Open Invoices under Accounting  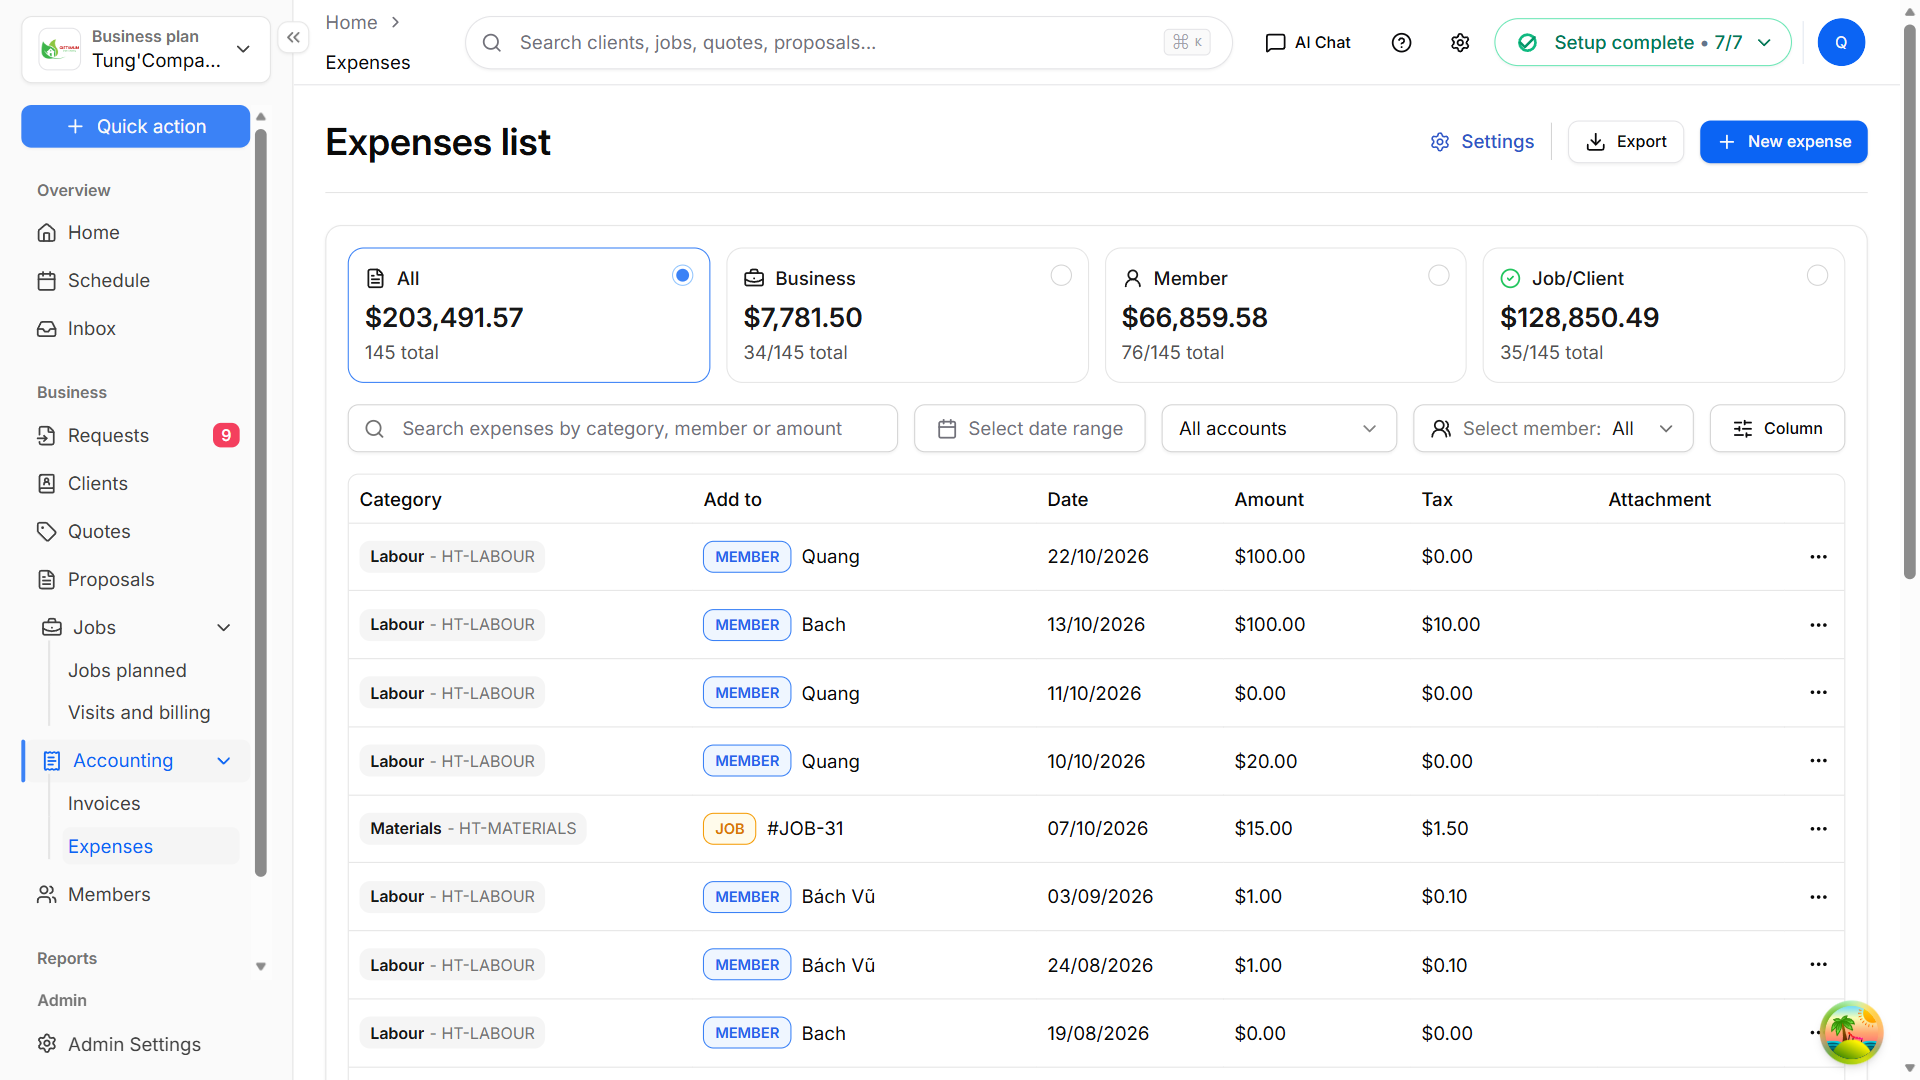pos(104,804)
